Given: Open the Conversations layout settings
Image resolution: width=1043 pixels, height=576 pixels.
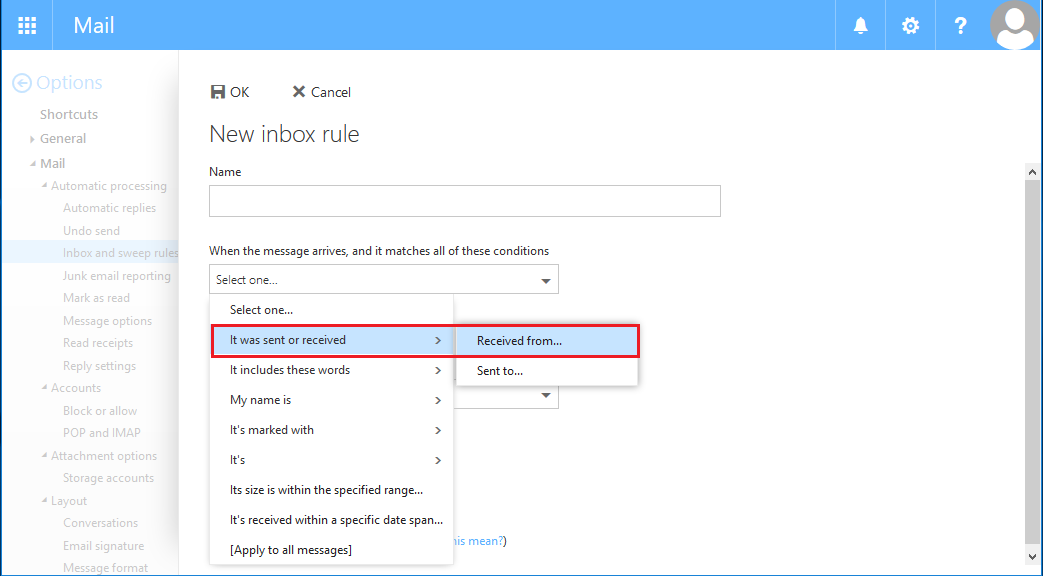Looking at the screenshot, I should click(x=101, y=522).
